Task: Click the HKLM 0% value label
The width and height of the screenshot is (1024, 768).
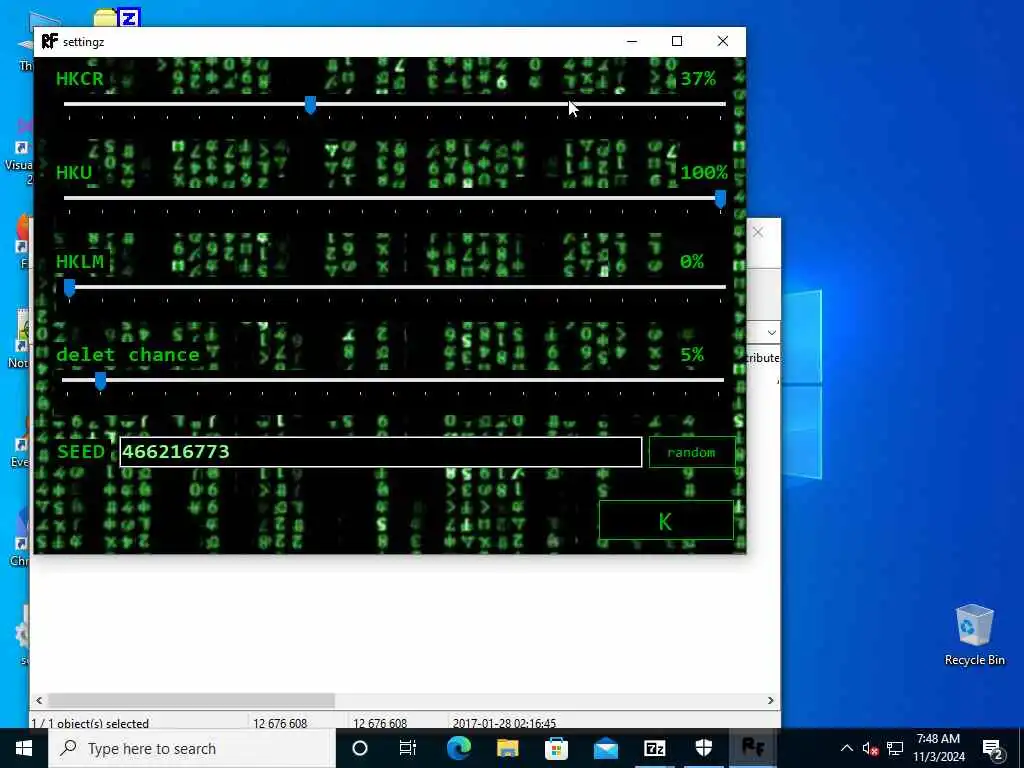Action: pyautogui.click(x=692, y=262)
